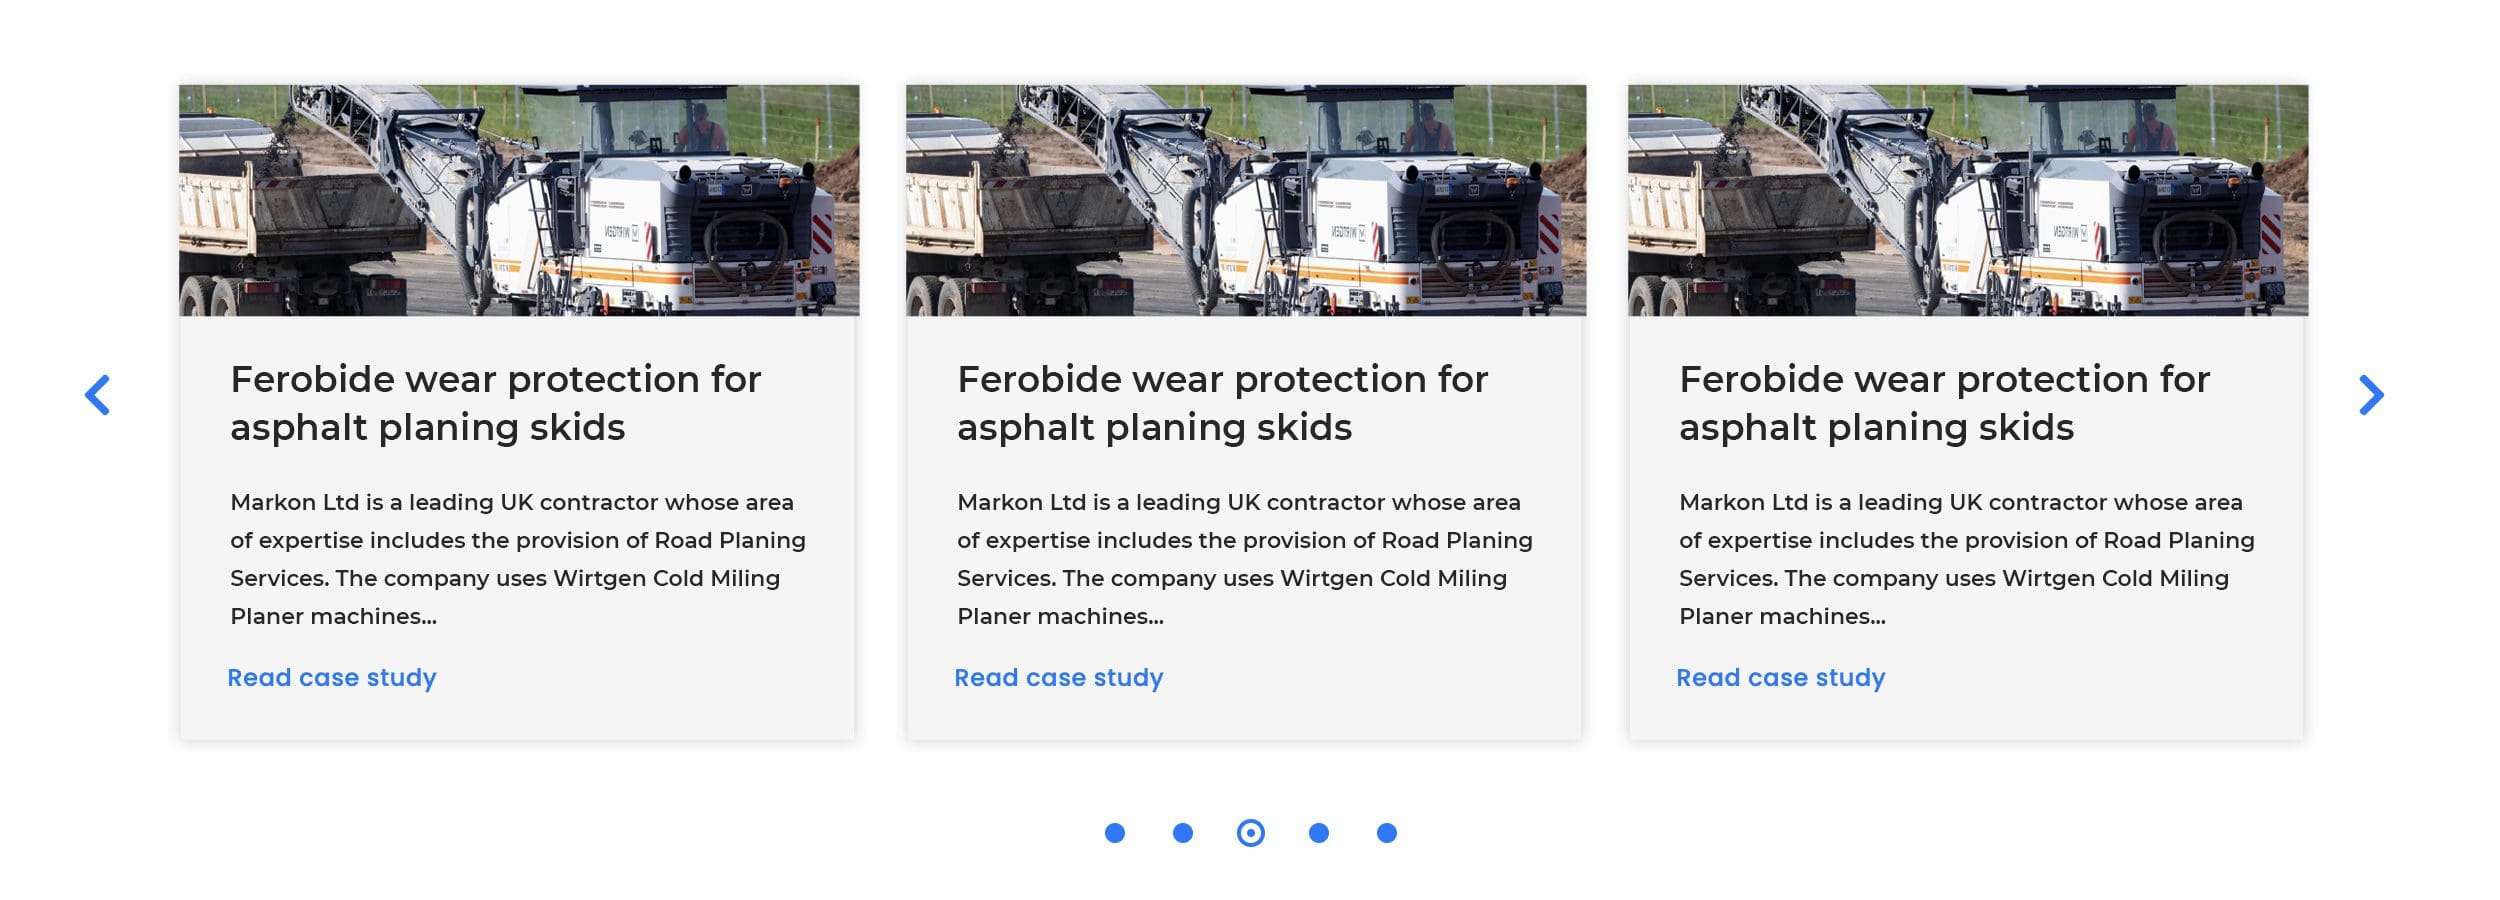Screen dimensions: 2500x900
Task: Click the Markon Ltd description in middle card
Action: coord(1244,559)
